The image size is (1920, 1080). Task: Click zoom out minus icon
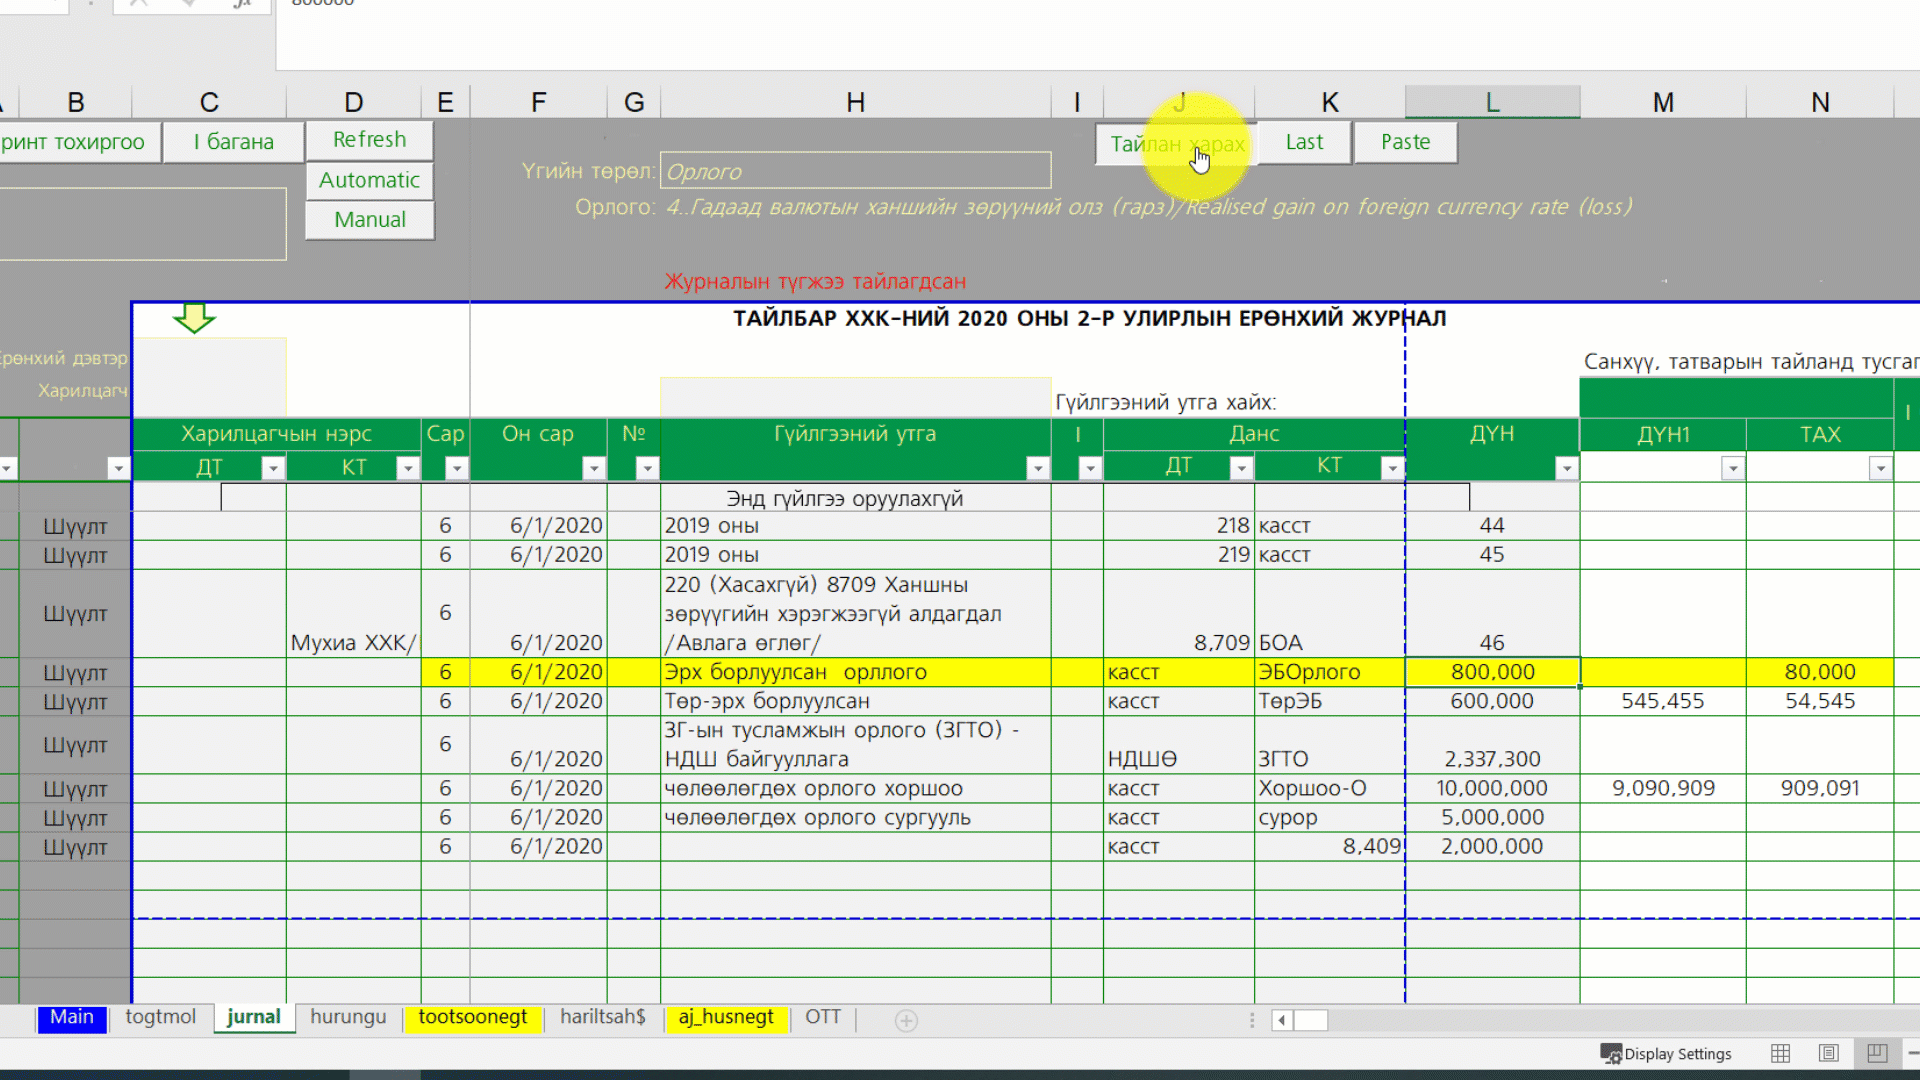(x=1913, y=1053)
